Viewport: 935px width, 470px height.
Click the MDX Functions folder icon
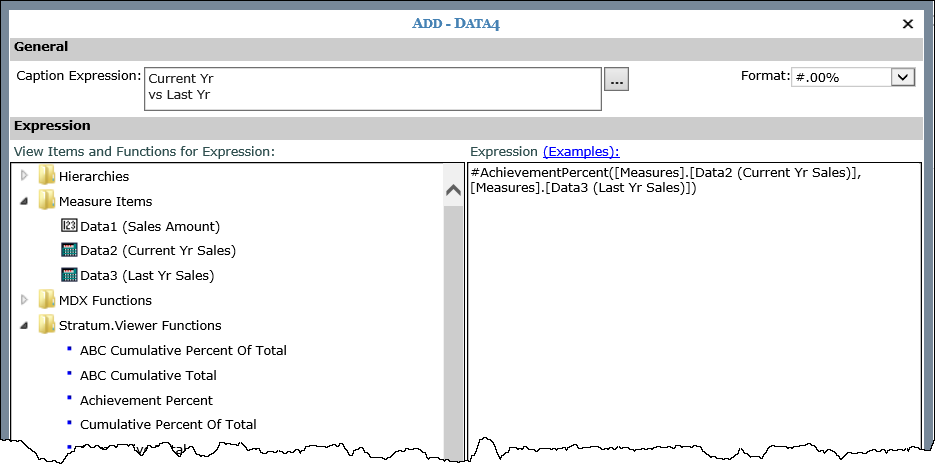46,300
